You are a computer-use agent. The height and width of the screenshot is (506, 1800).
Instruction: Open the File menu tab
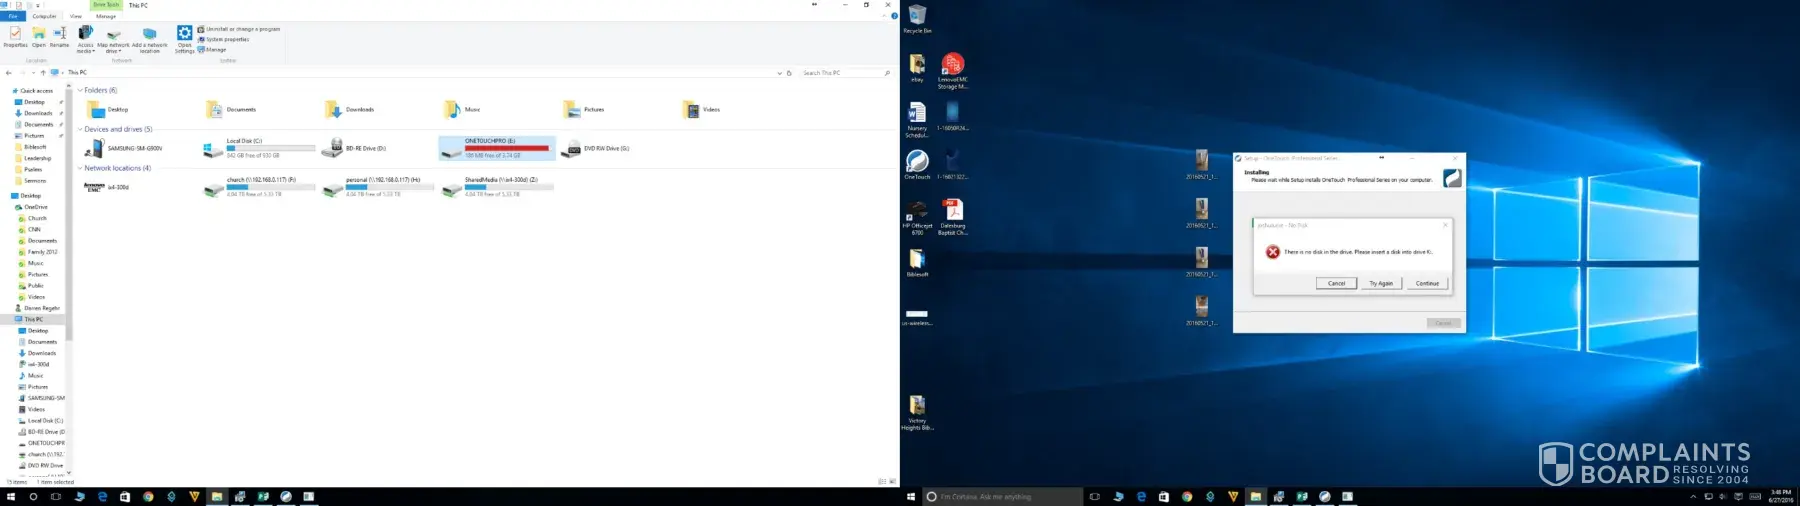click(13, 16)
